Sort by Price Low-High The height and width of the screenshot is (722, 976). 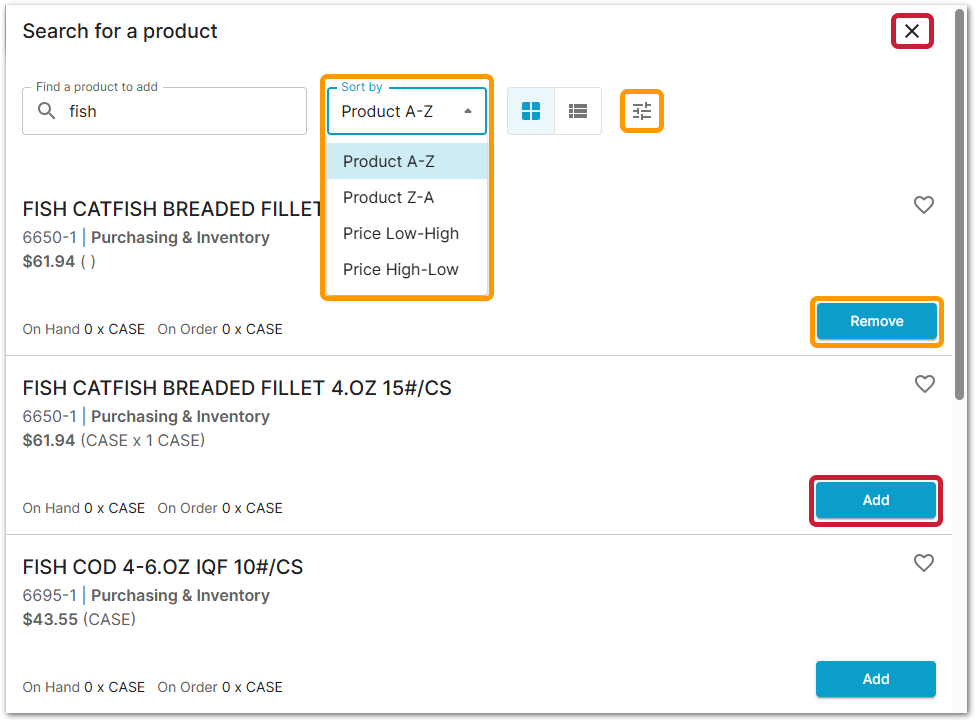click(x=401, y=233)
